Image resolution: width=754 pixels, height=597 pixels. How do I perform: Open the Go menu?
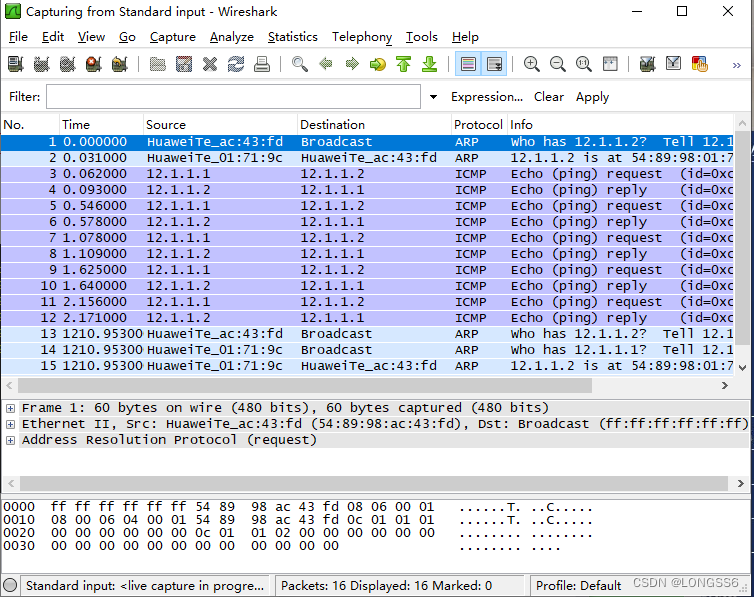point(127,37)
